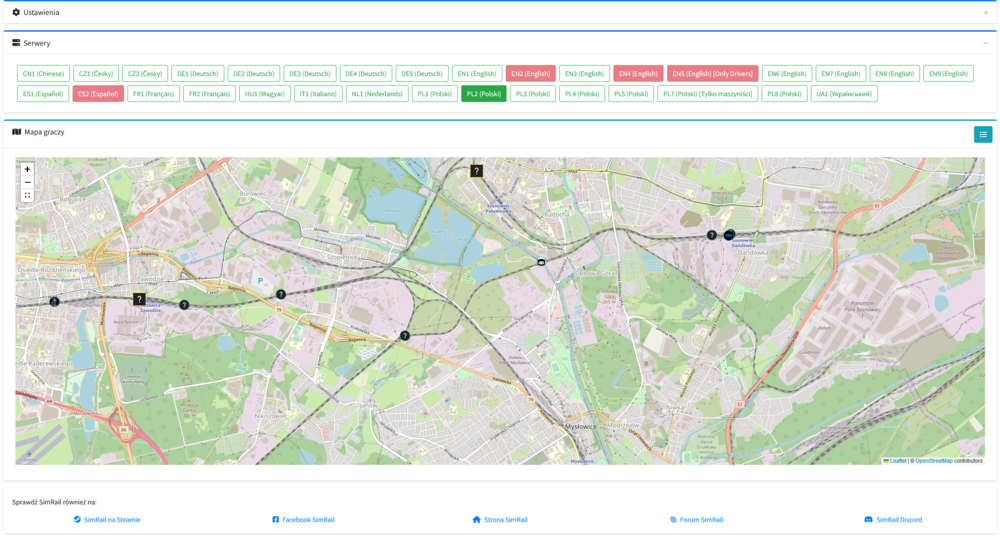Click the Discord icon in footer
Screen dimensions: 1000x540
868,520
